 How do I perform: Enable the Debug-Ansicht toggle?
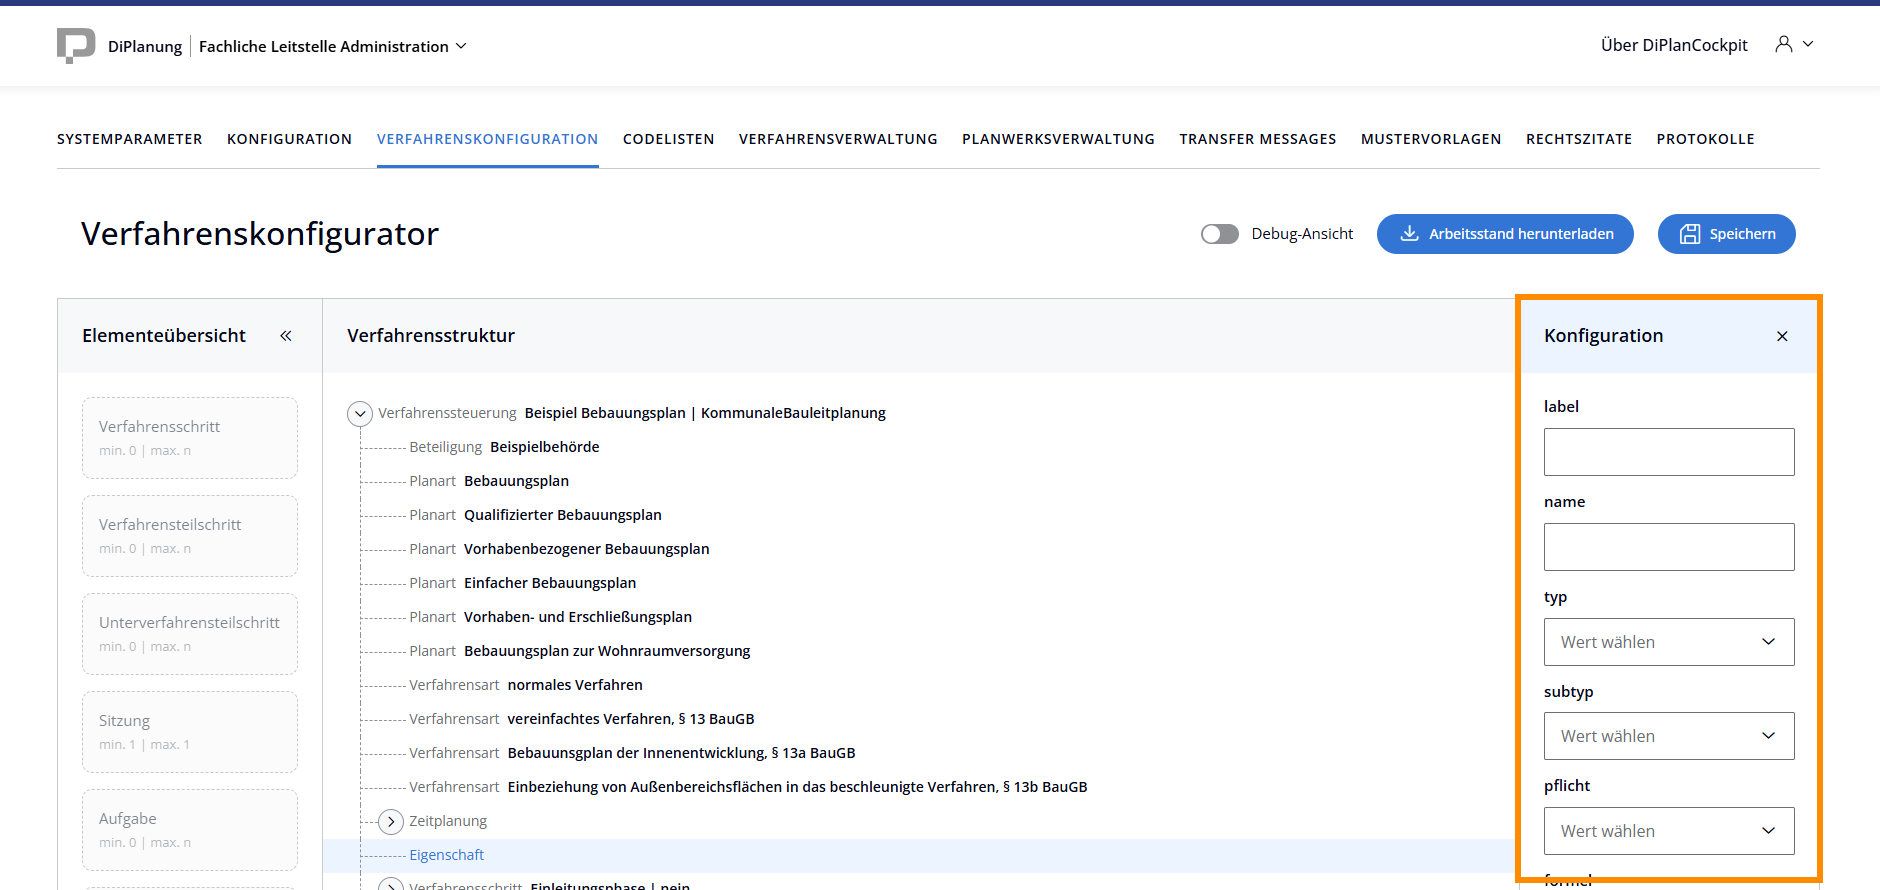coord(1219,234)
